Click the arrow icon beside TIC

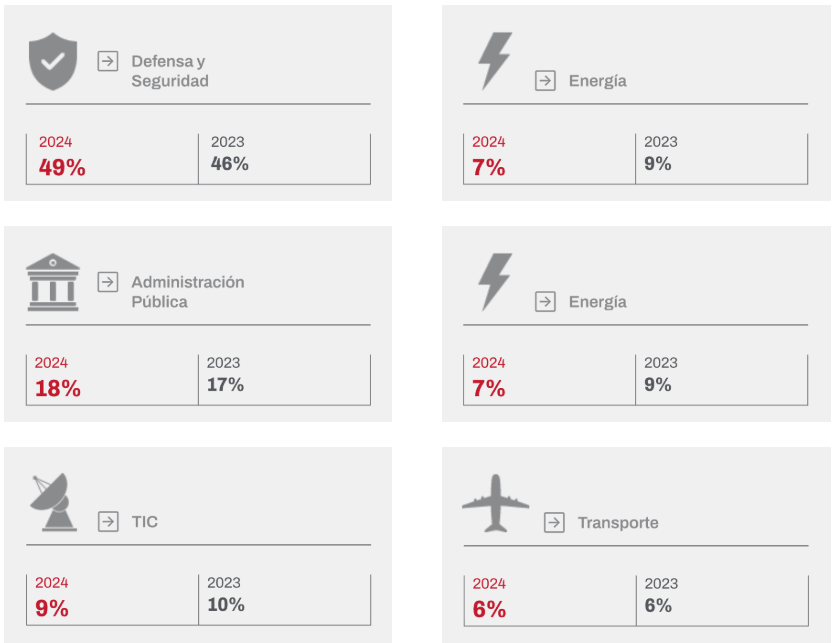click(108, 521)
